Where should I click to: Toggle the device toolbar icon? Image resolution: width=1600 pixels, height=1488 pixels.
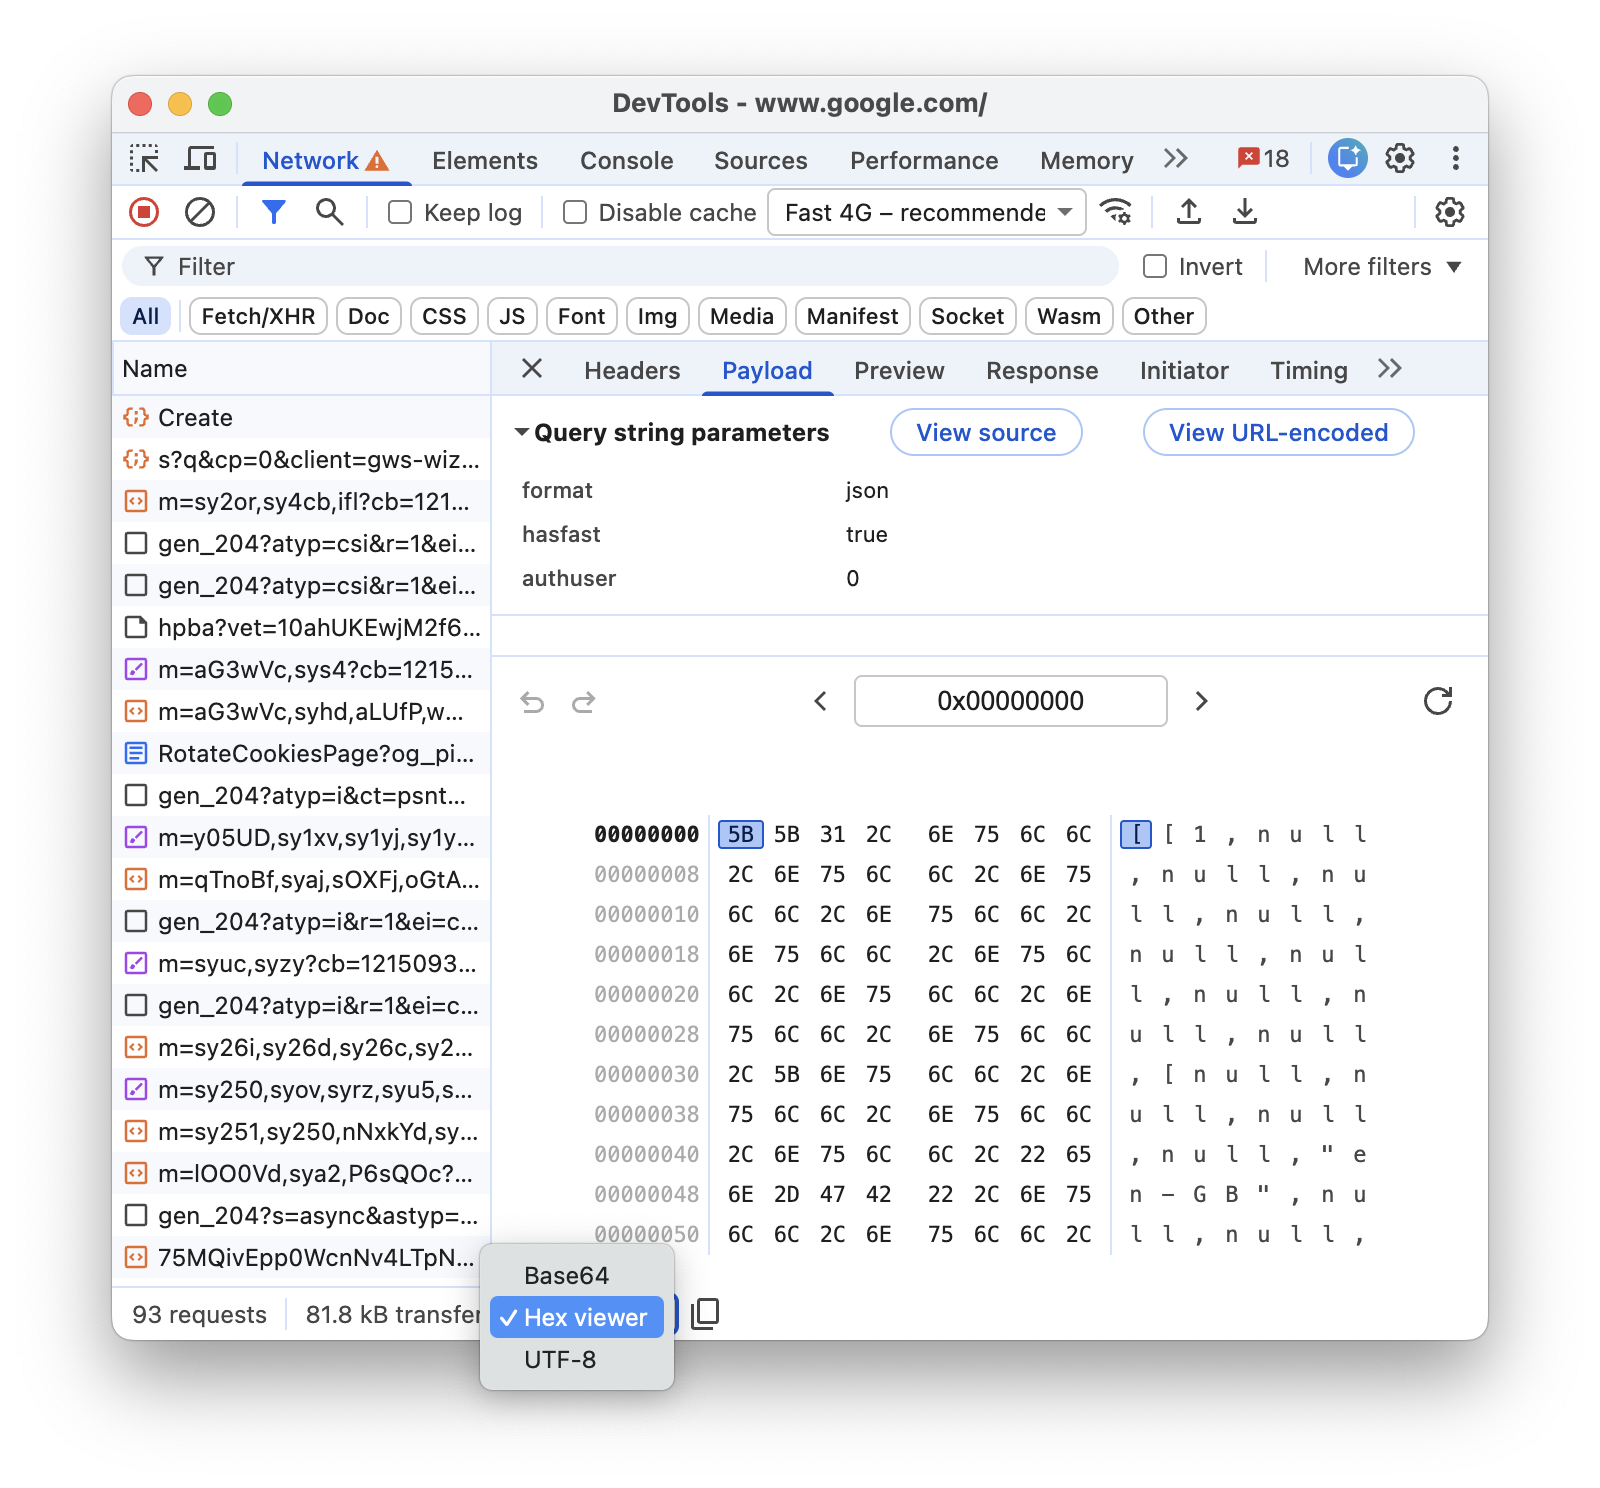[201, 159]
